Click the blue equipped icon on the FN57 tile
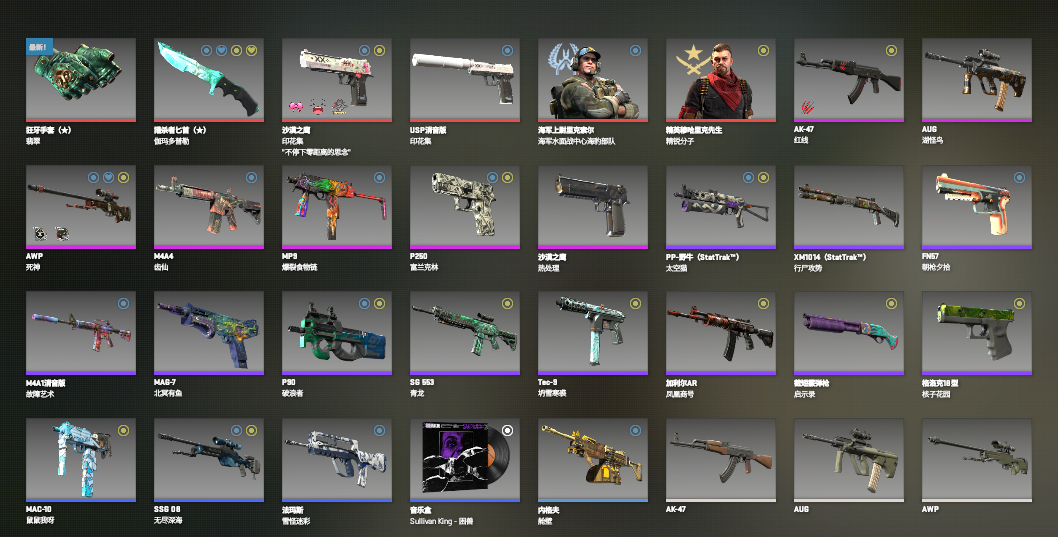Image resolution: width=1058 pixels, height=537 pixels. 1020,177
